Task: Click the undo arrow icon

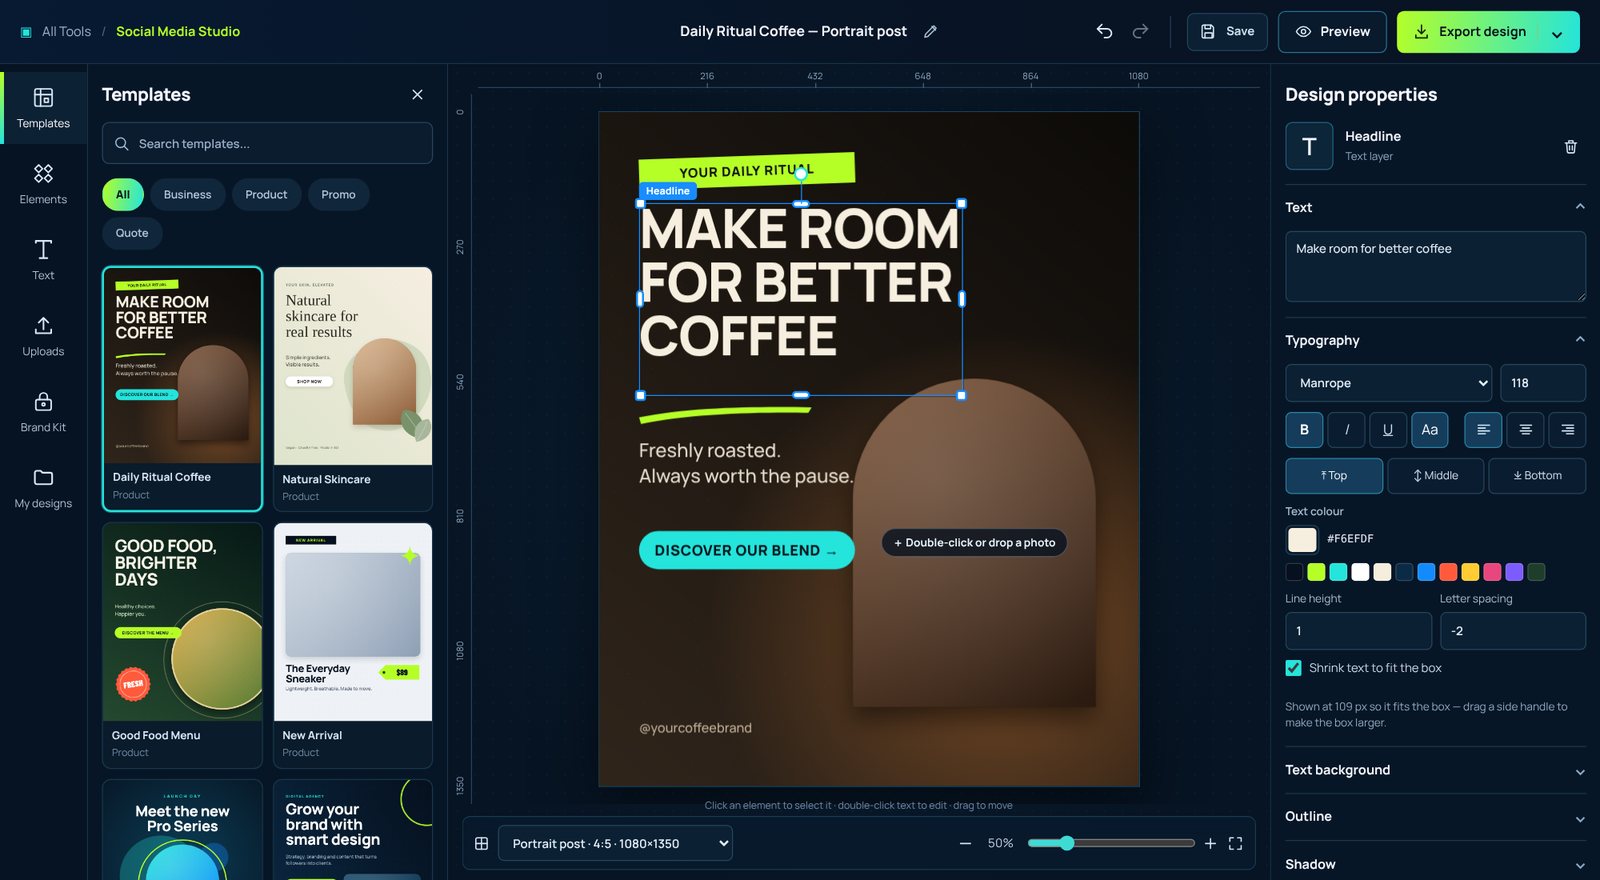Action: click(x=1104, y=32)
